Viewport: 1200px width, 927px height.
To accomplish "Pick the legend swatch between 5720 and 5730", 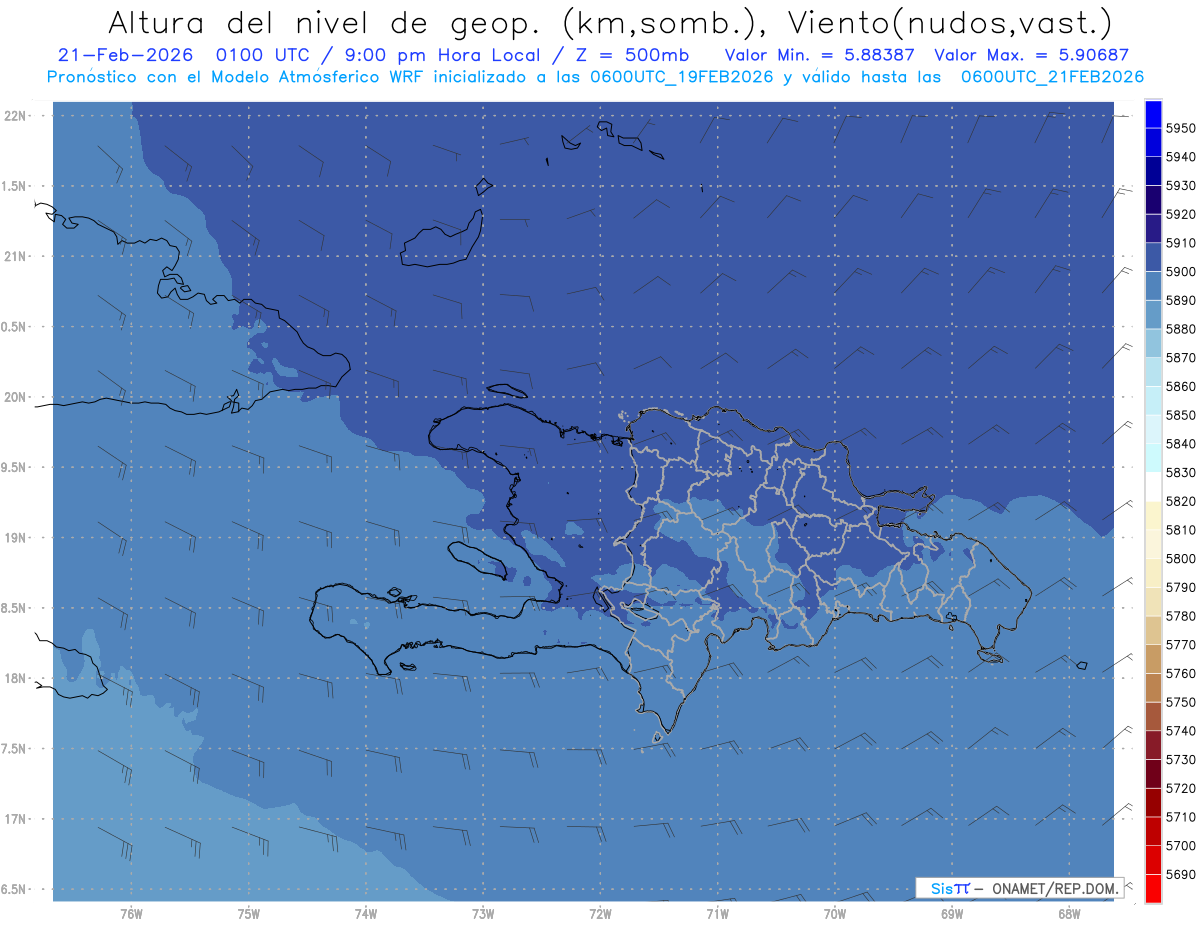I will [1153, 774].
